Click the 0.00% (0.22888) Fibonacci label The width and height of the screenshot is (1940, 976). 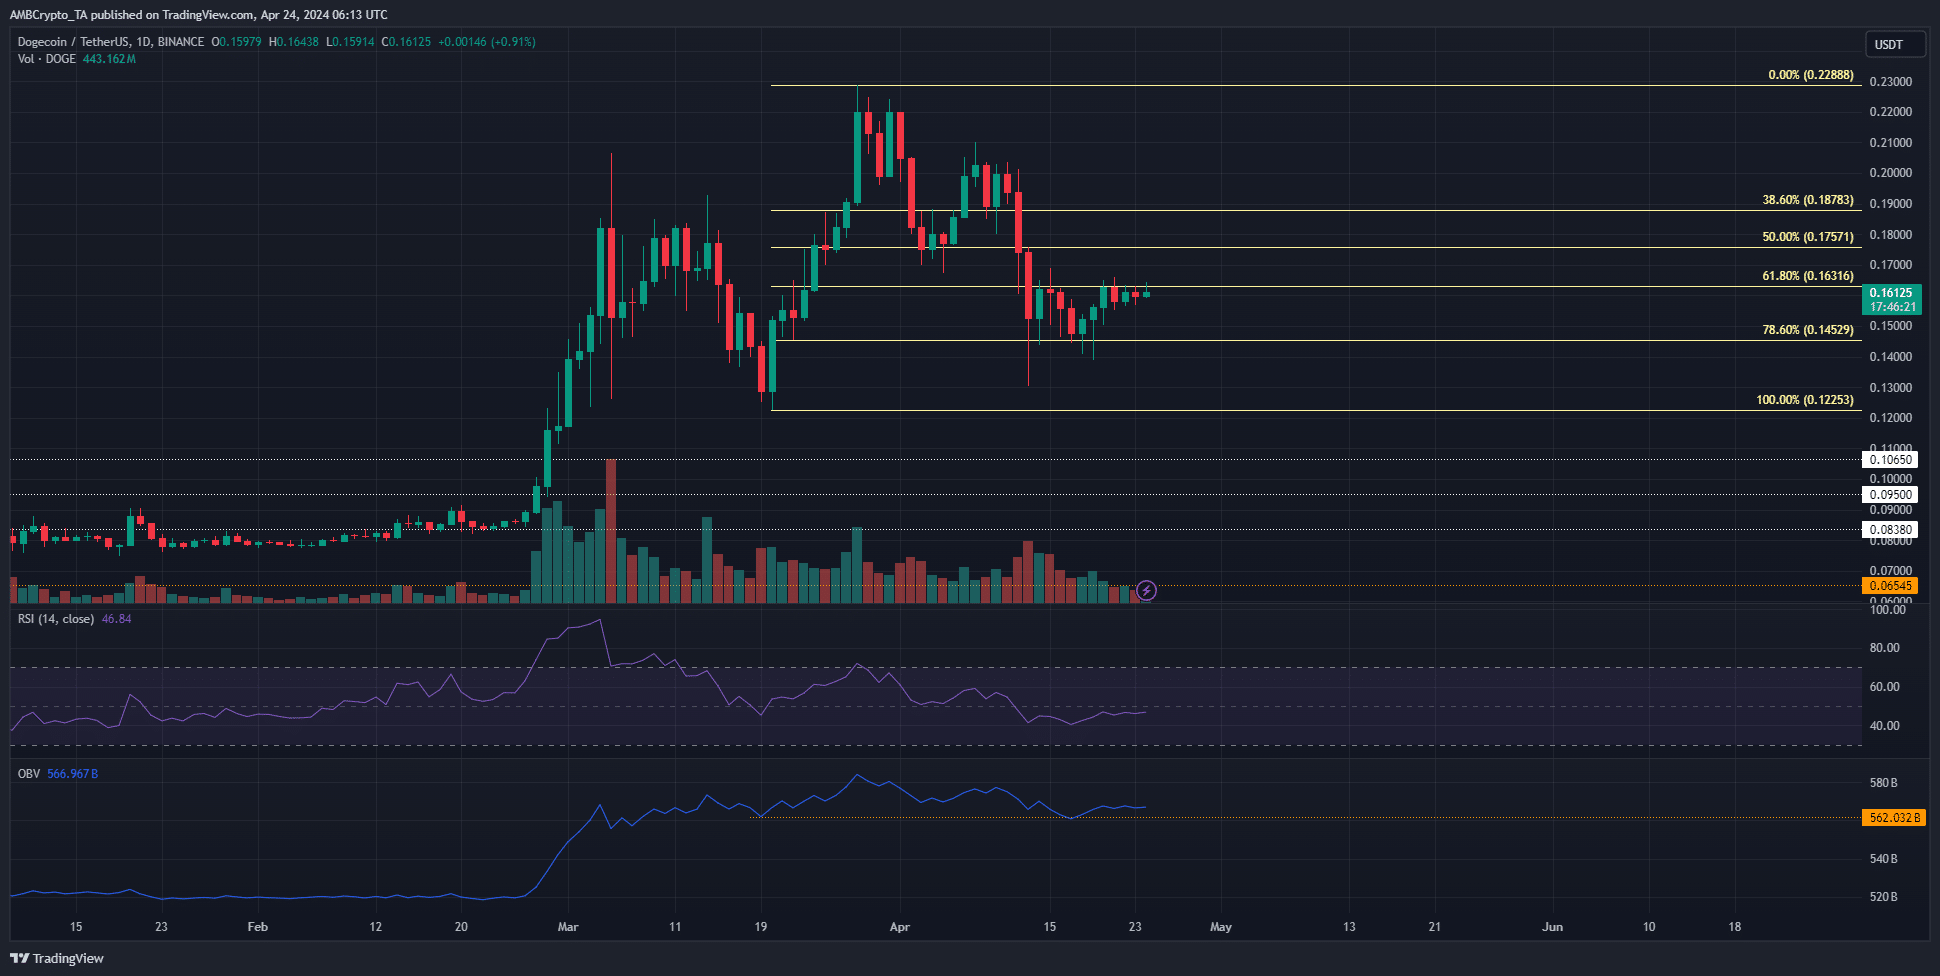coord(1810,75)
